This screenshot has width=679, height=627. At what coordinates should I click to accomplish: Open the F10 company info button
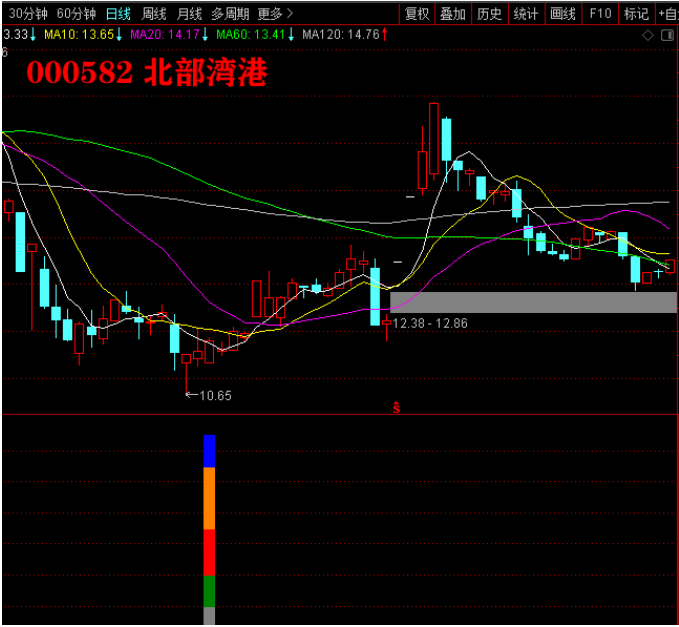[600, 14]
